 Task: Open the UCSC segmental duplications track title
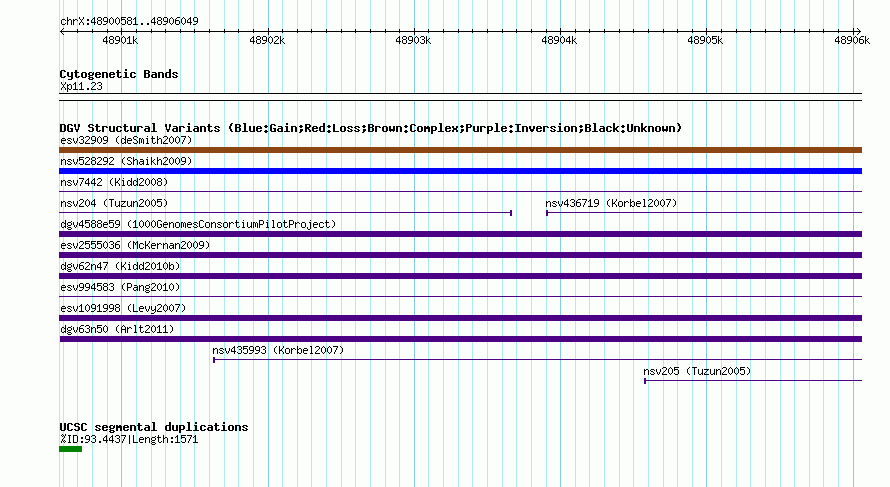coord(154,427)
